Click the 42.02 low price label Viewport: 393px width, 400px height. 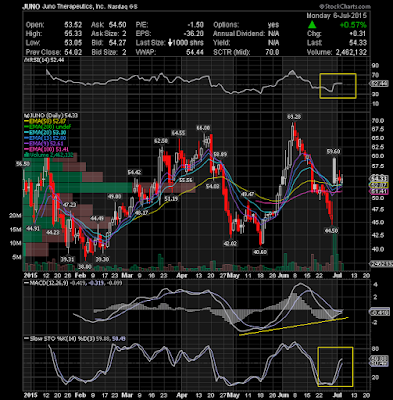(230, 243)
